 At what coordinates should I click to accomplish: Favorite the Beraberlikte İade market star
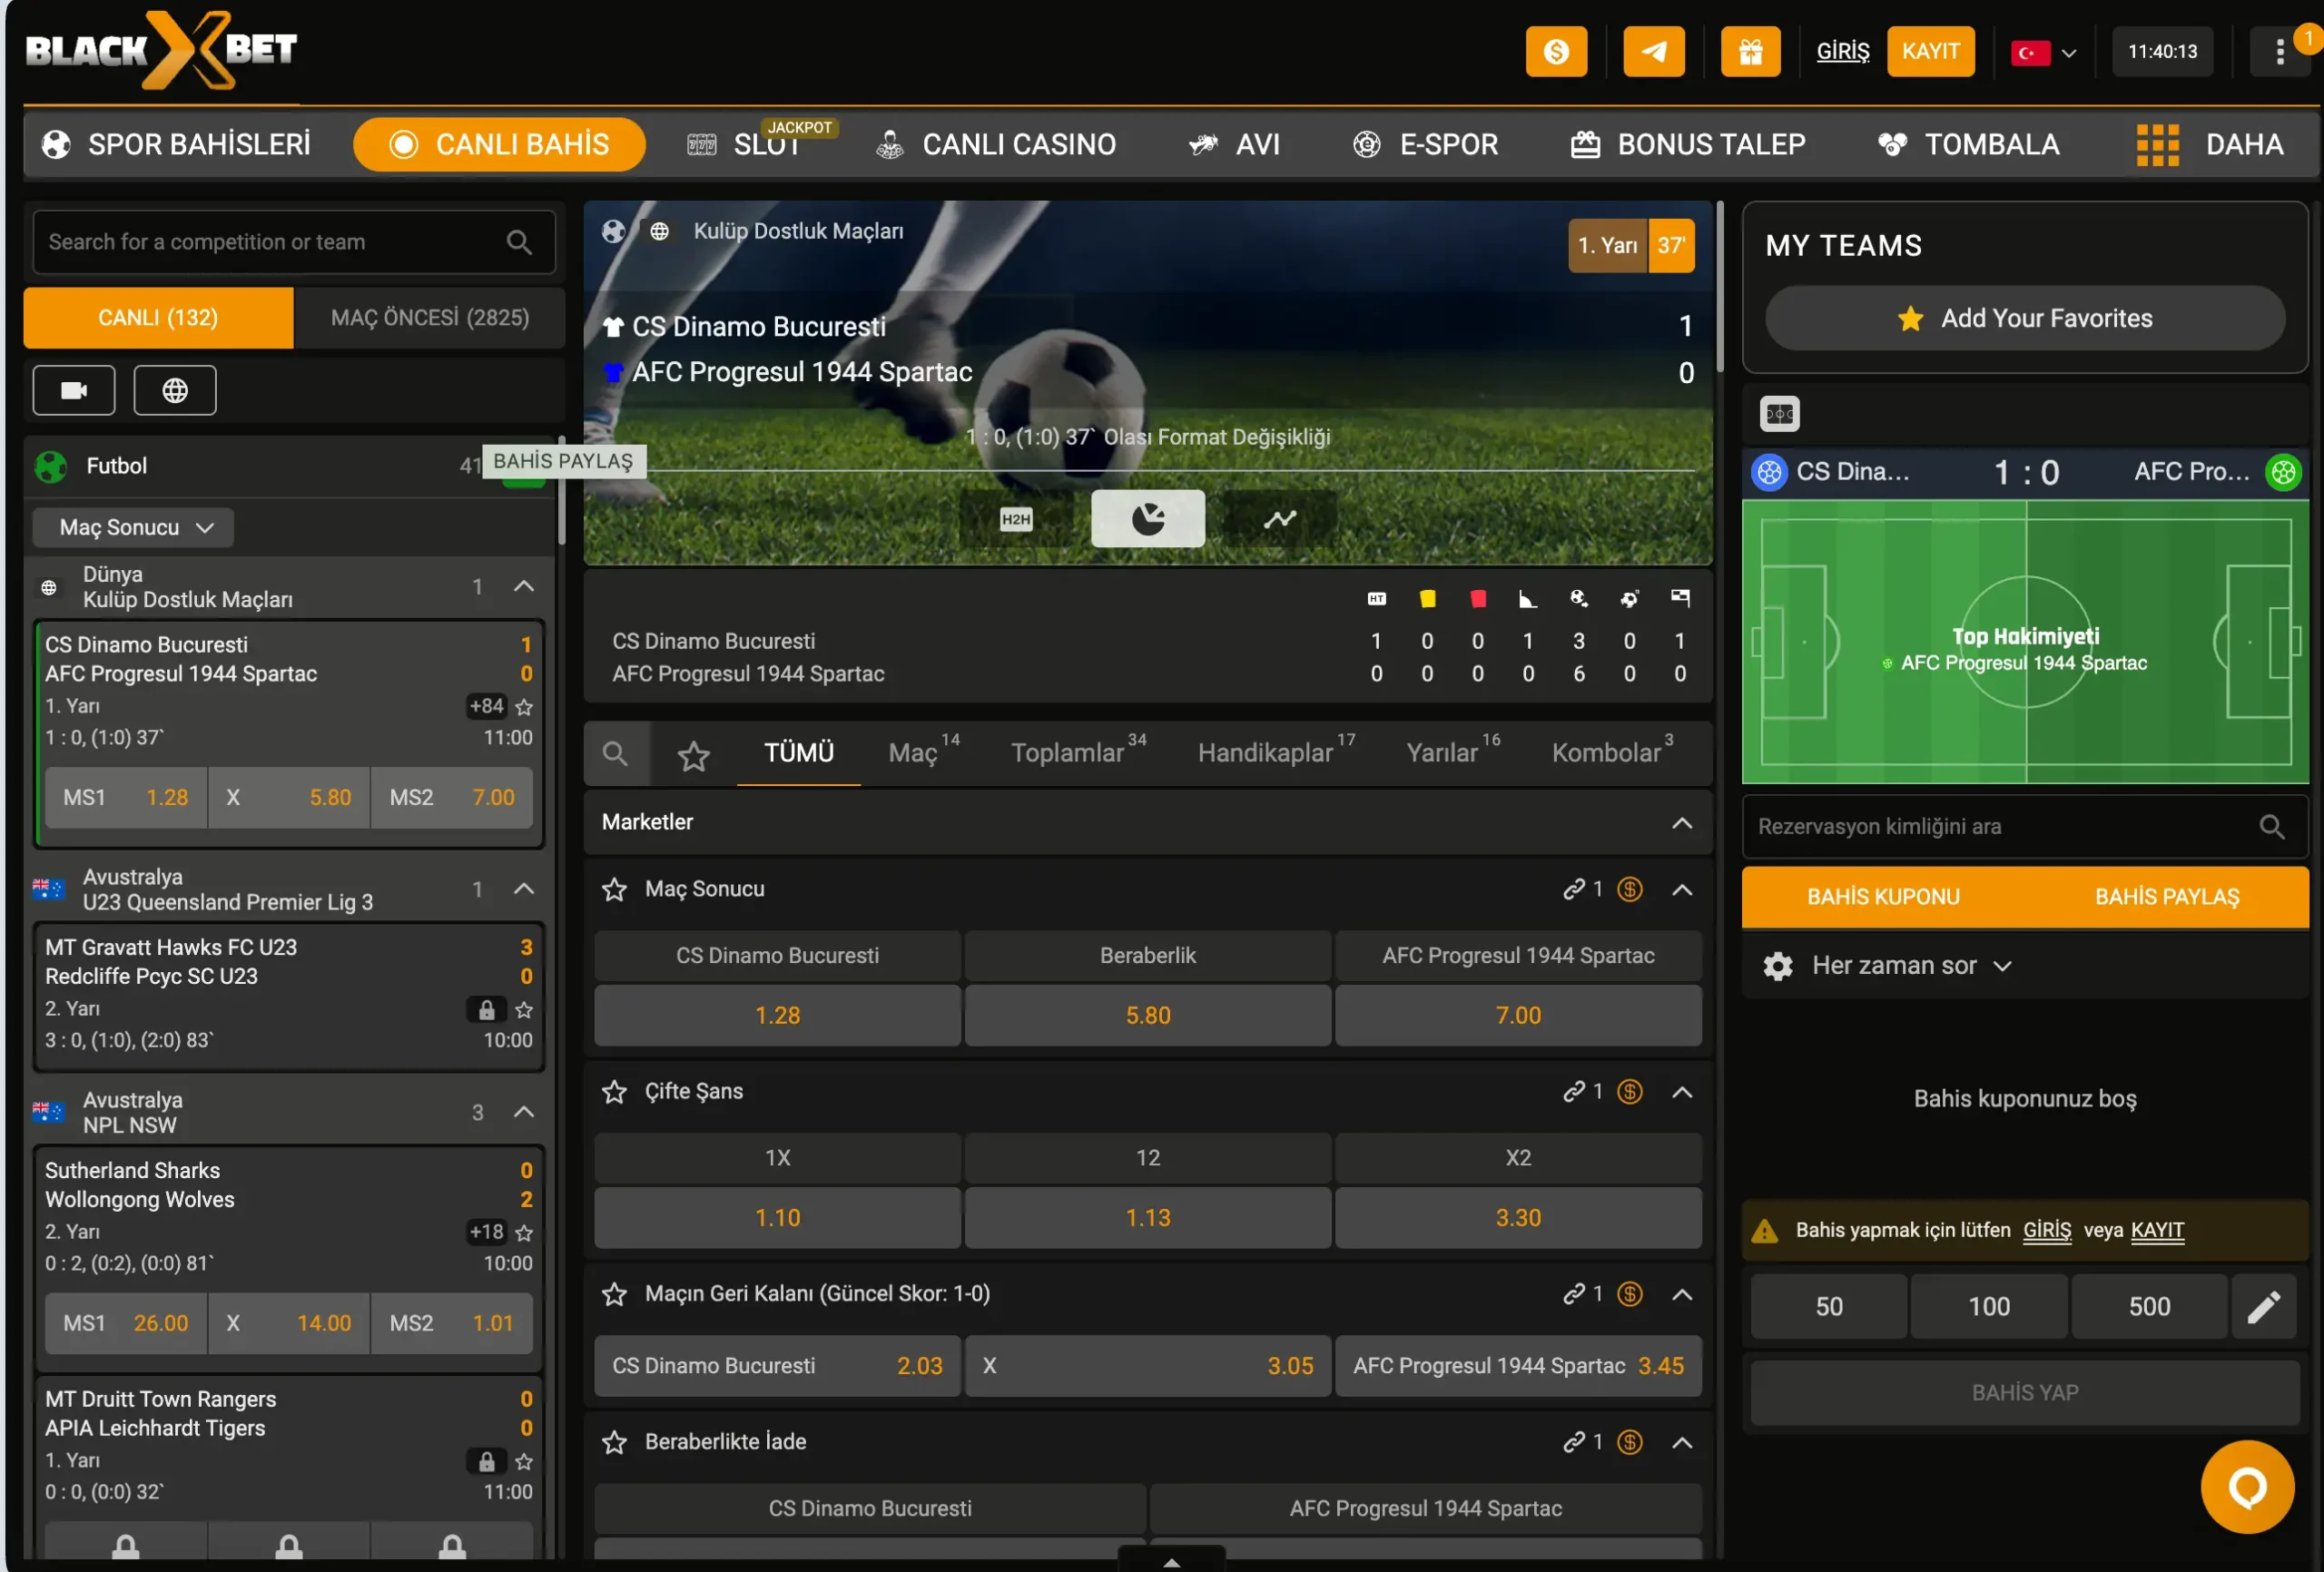click(614, 1442)
